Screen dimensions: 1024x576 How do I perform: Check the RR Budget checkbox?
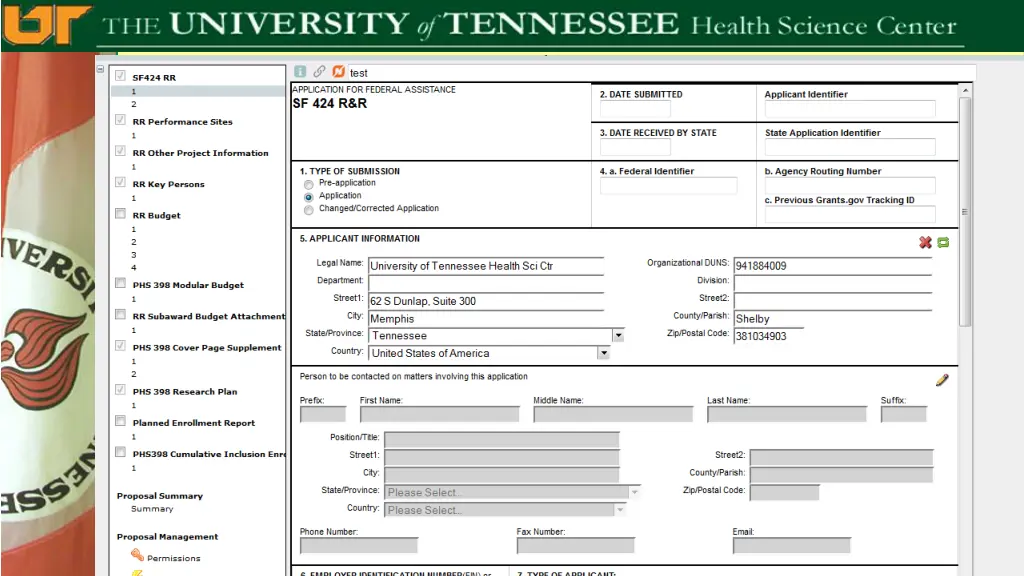click(120, 214)
